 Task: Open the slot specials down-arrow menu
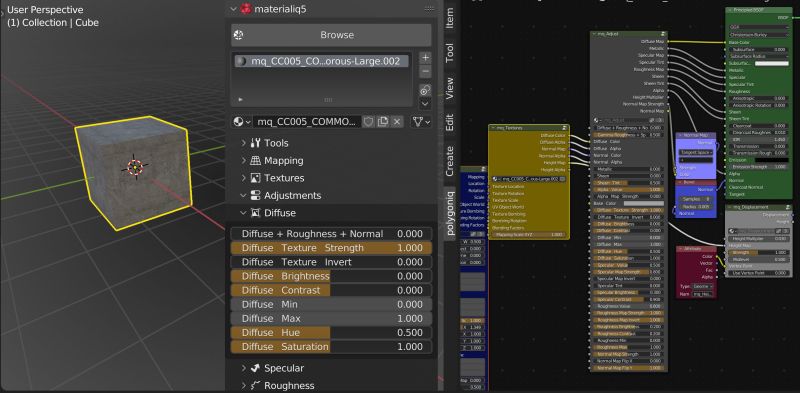[x=426, y=103]
